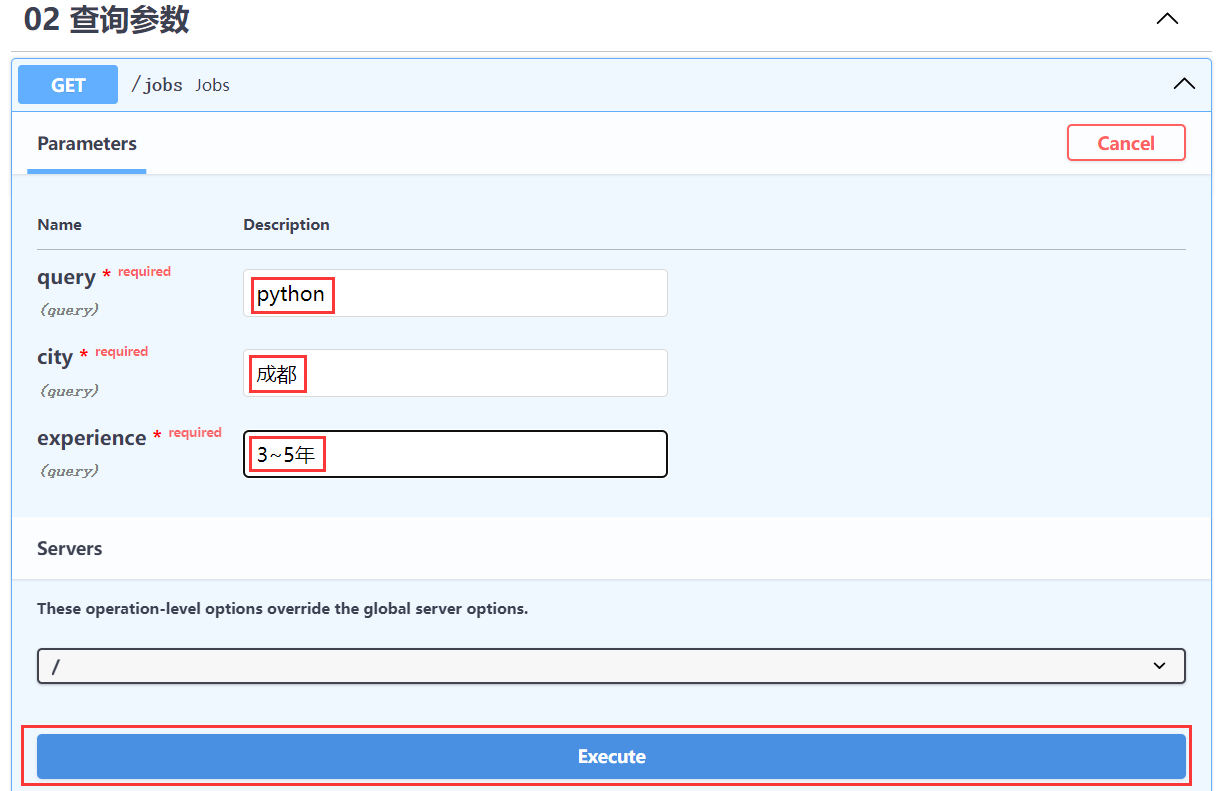
Task: Click the Servers section heading
Action: [x=70, y=549]
